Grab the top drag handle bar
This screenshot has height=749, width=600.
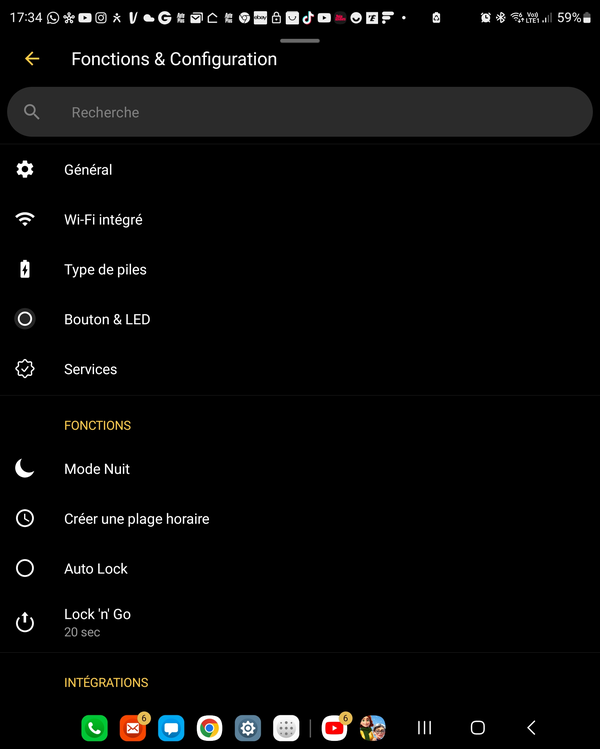[x=300, y=41]
